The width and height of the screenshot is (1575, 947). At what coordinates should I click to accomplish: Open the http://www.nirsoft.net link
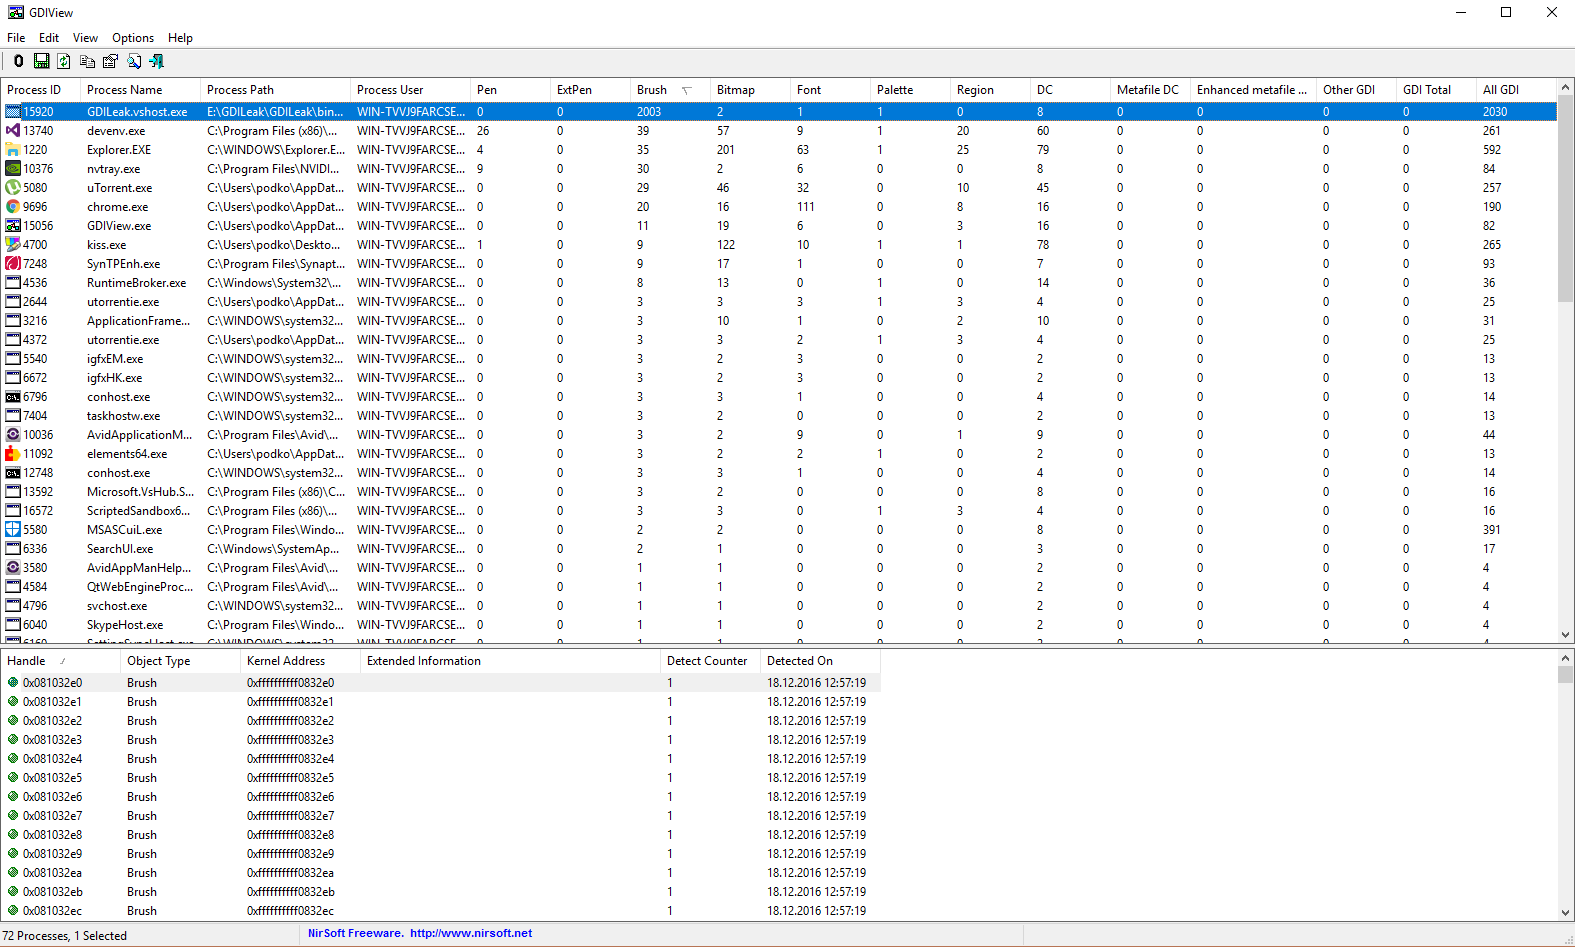click(471, 933)
